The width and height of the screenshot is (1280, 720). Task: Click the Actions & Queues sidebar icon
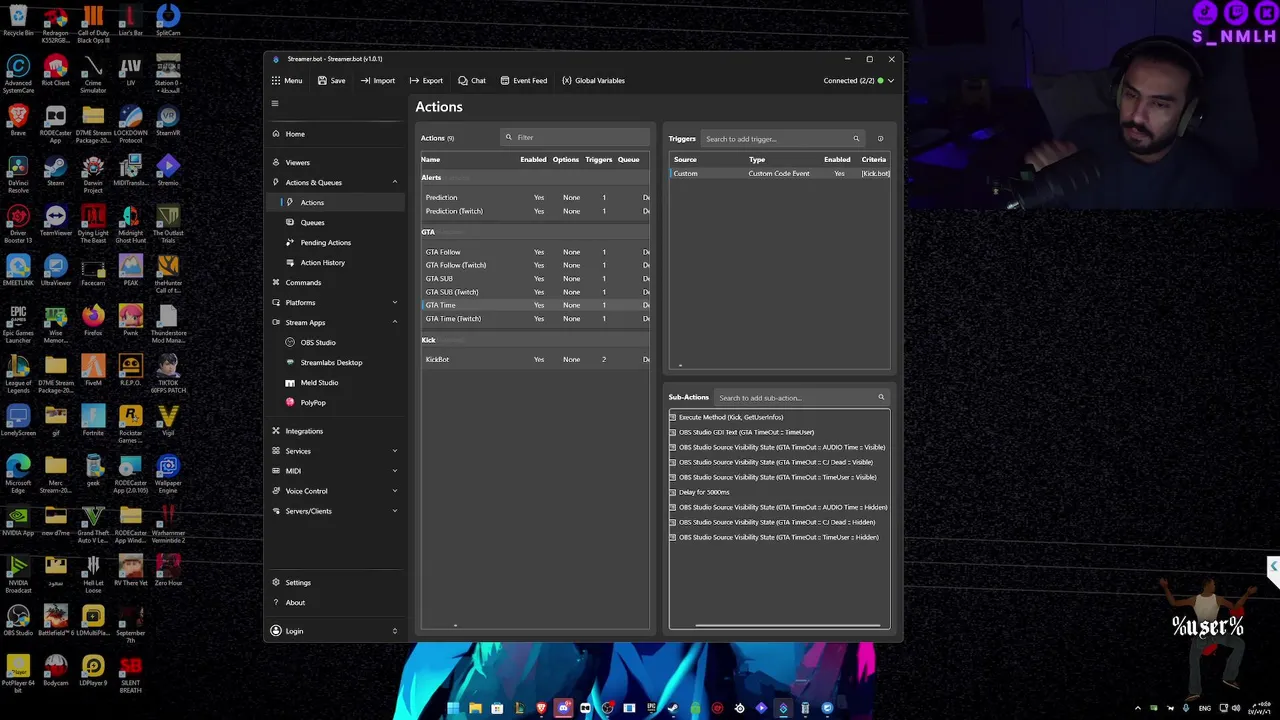[276, 182]
